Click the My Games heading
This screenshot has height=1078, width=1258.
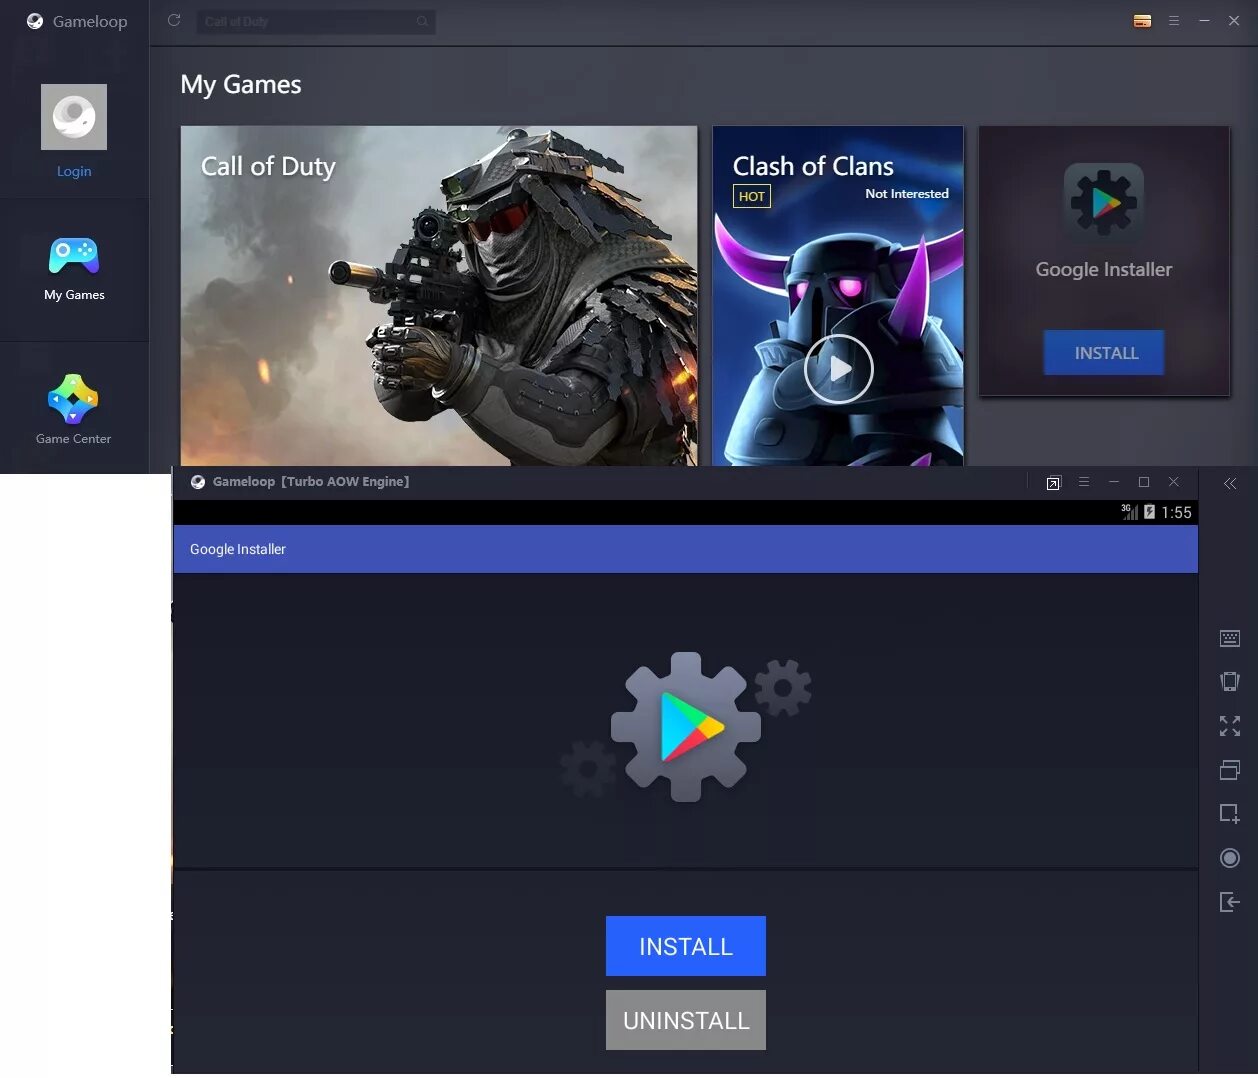241,85
